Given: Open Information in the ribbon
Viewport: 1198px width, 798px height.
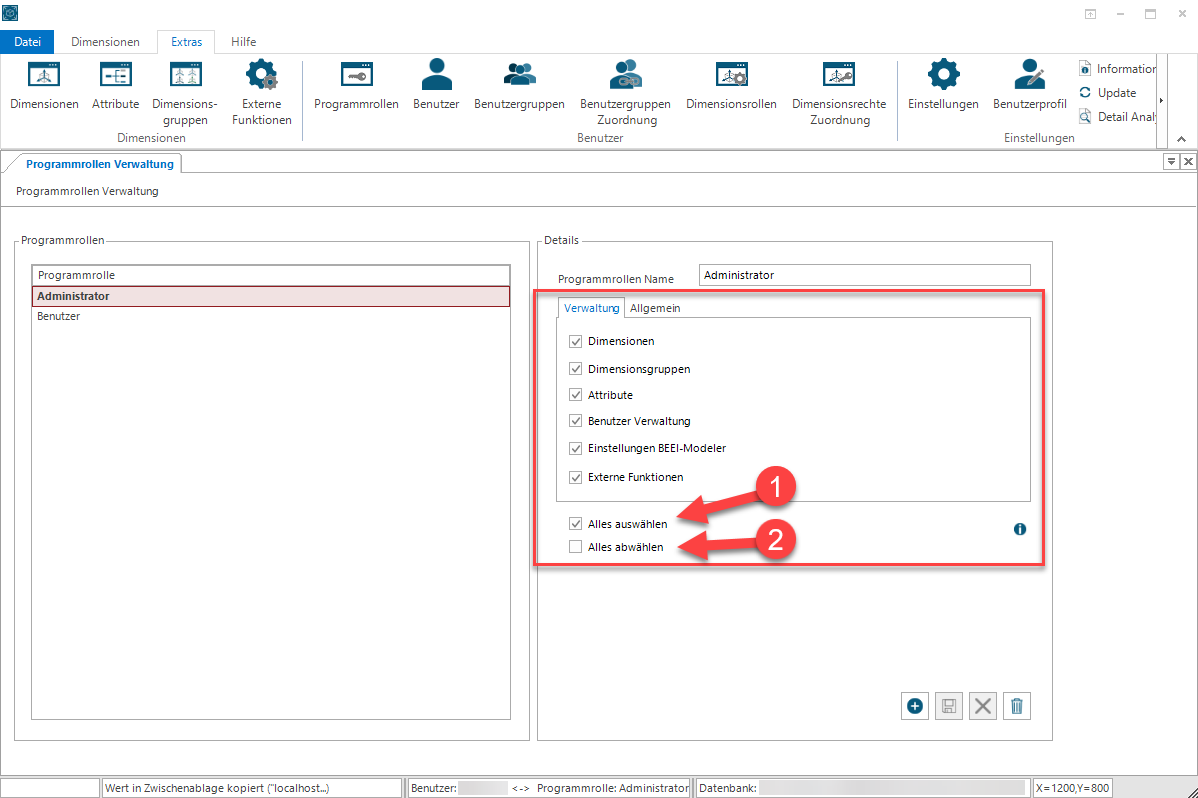Looking at the screenshot, I should coord(1117,69).
